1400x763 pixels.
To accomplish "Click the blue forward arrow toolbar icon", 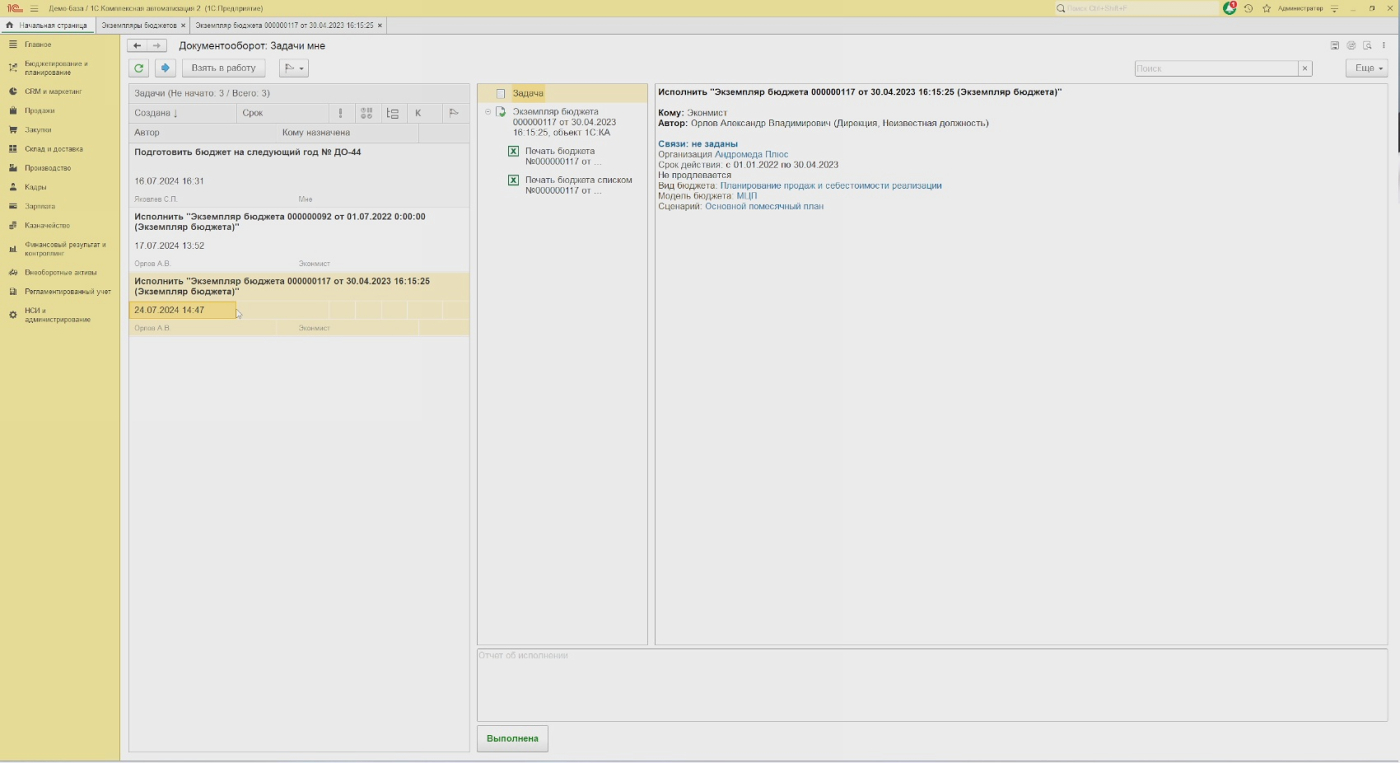I will (x=166, y=68).
